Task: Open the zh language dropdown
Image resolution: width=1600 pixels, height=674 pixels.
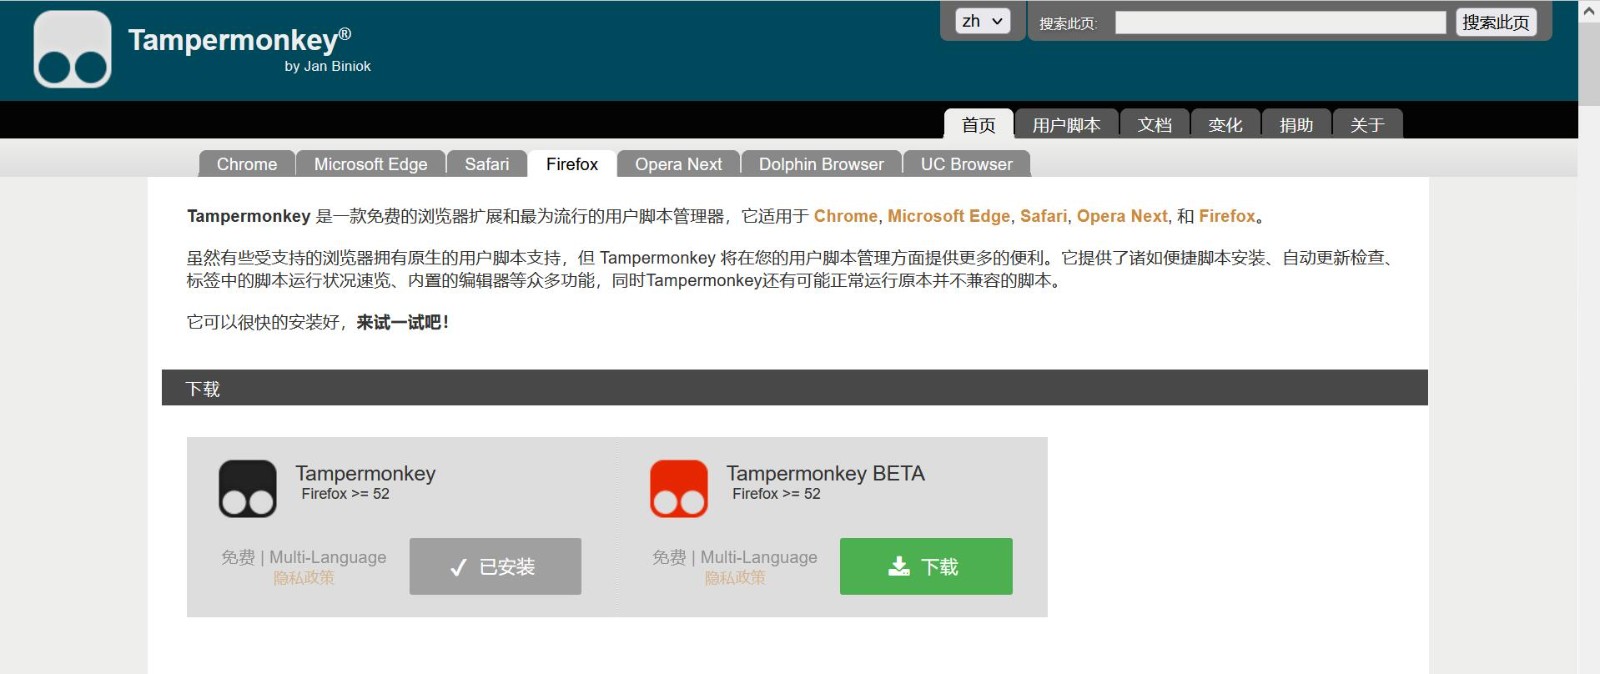Action: [983, 21]
